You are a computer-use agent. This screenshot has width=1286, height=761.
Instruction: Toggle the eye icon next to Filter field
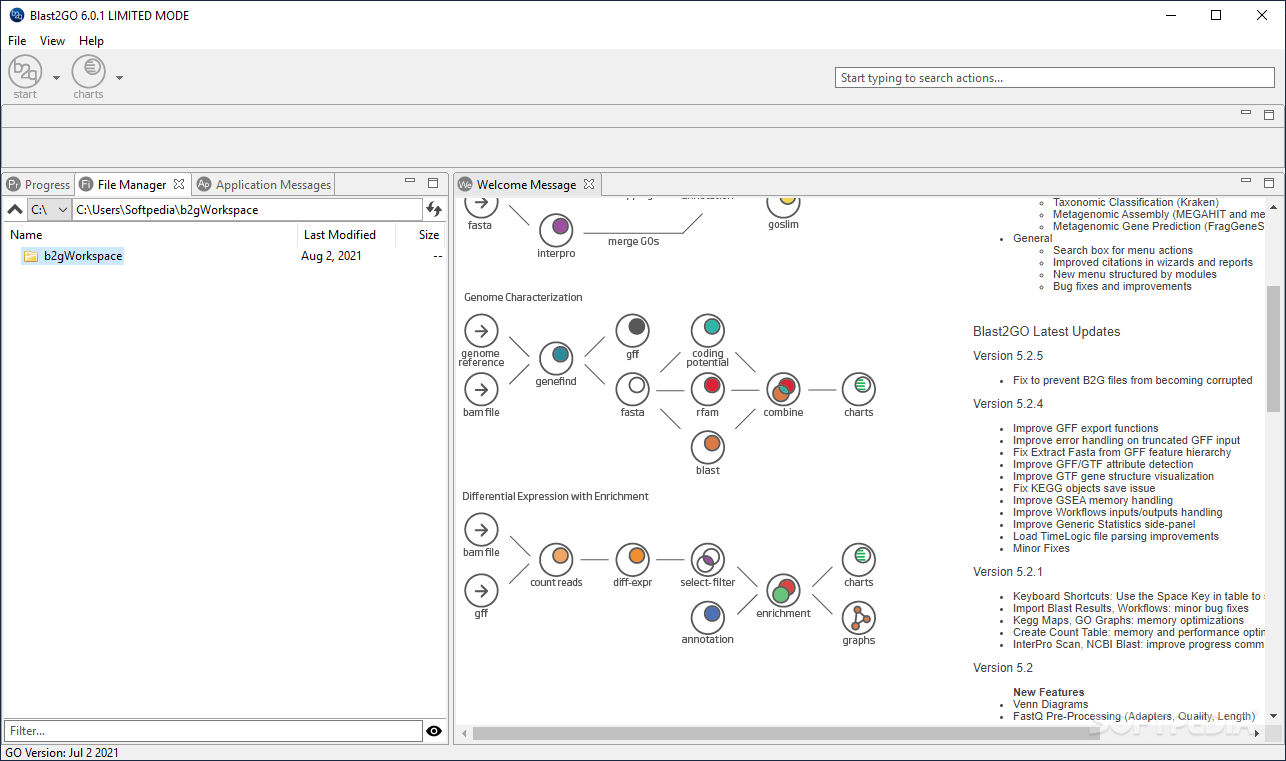point(434,731)
